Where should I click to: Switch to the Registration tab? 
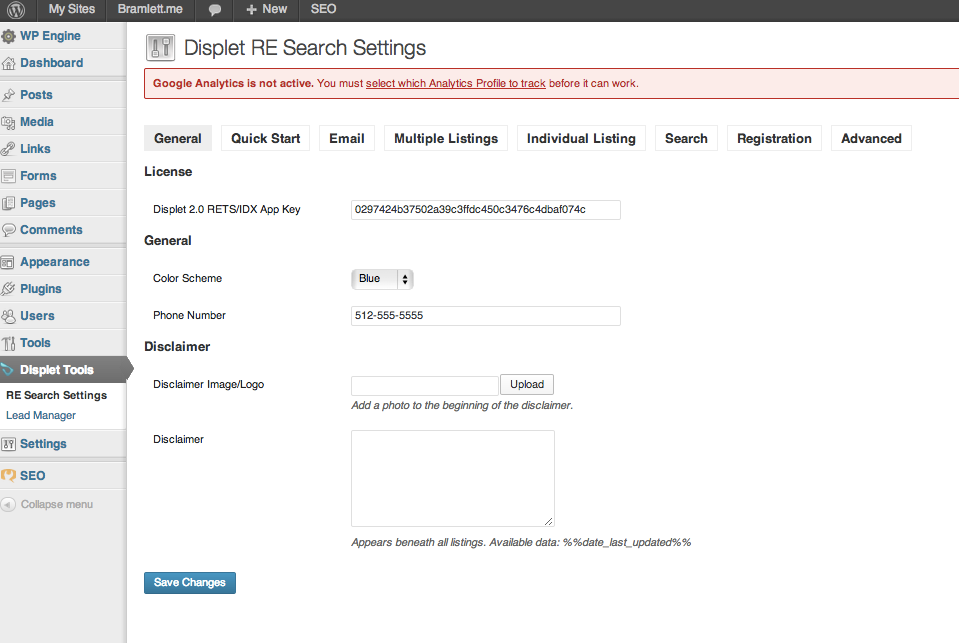point(774,138)
